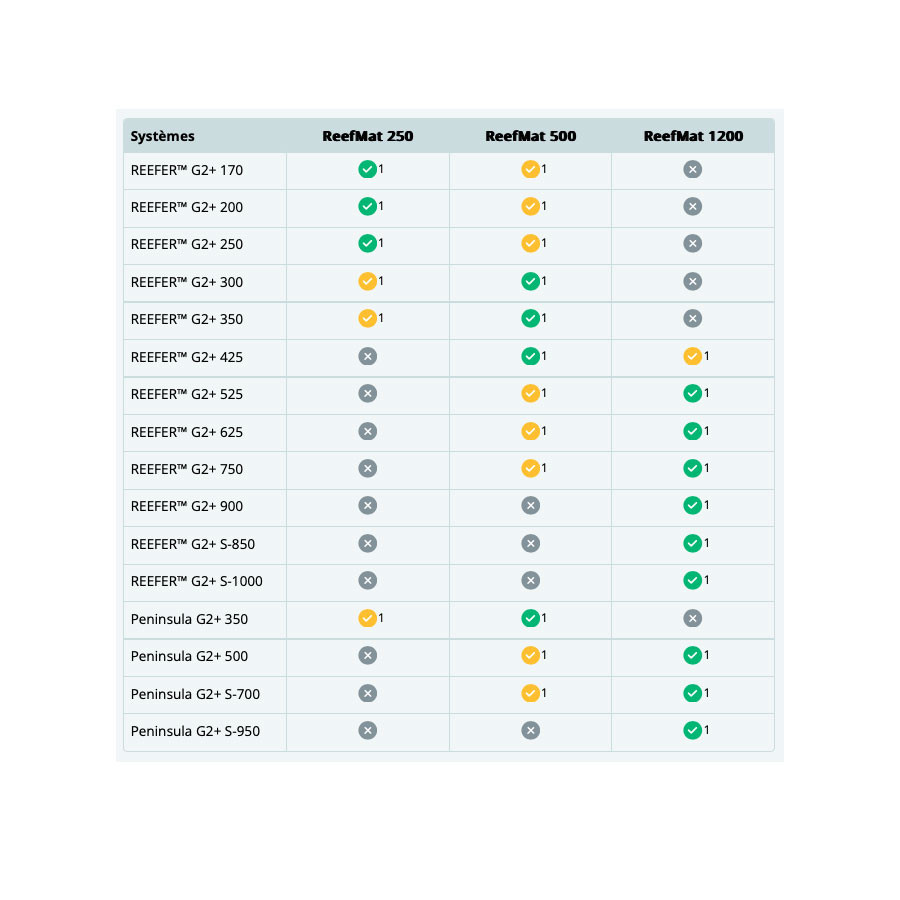The image size is (900, 900).
Task: Click green check for REEFER G2+ S-850 ReefMat 1200
Action: [x=693, y=544]
